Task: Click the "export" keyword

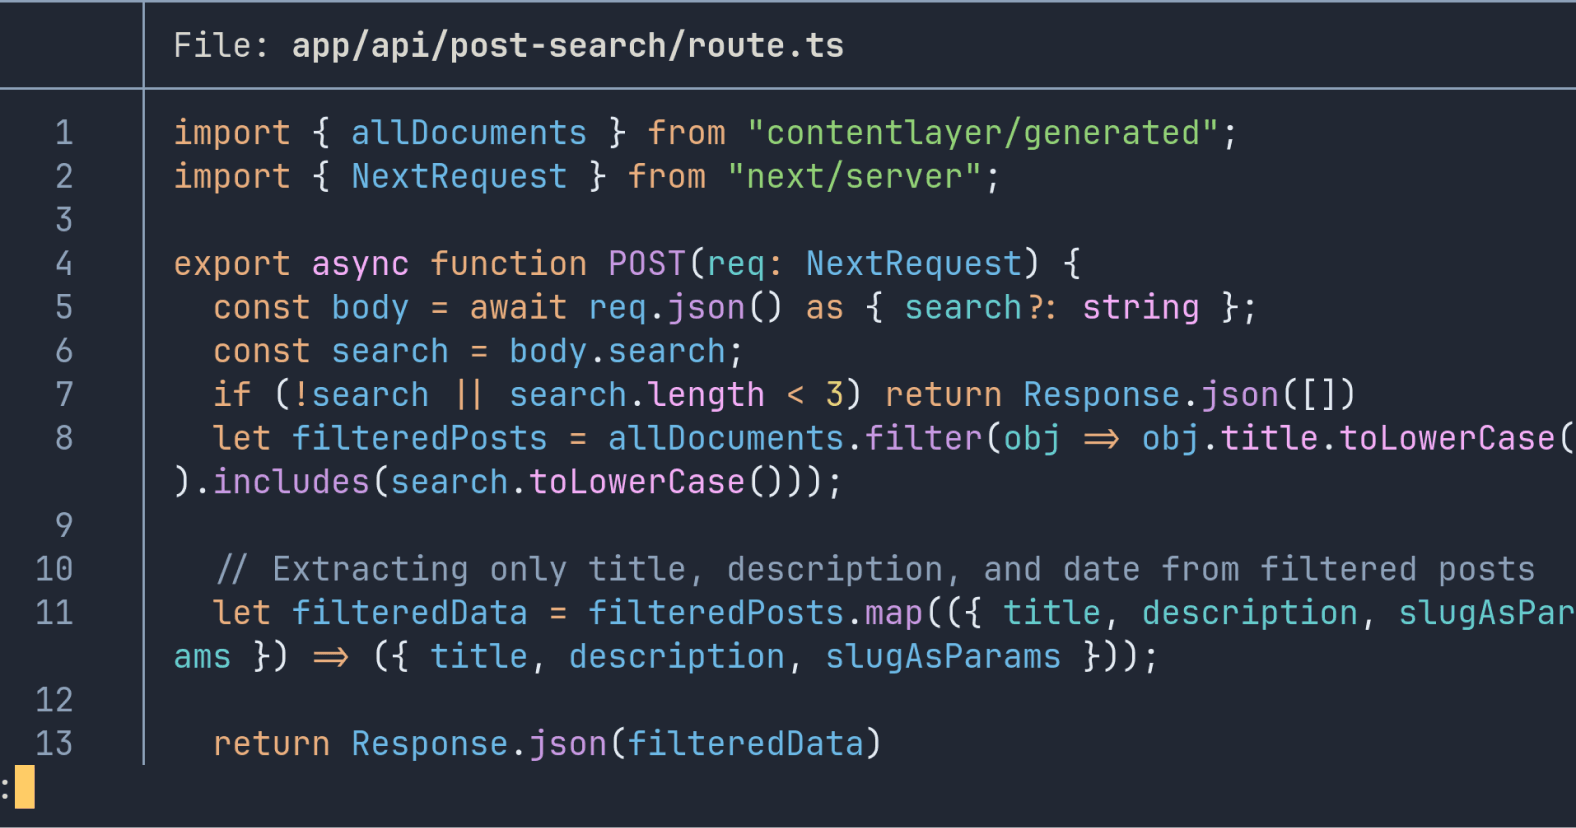Action: [x=232, y=264]
